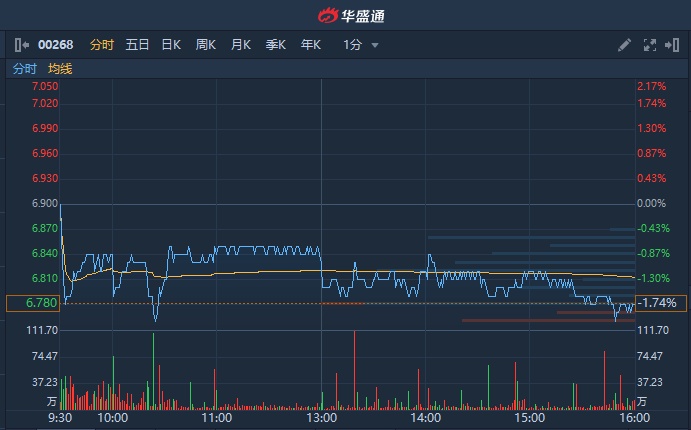Click the stock code 00268
The height and width of the screenshot is (430, 691).
(x=56, y=45)
